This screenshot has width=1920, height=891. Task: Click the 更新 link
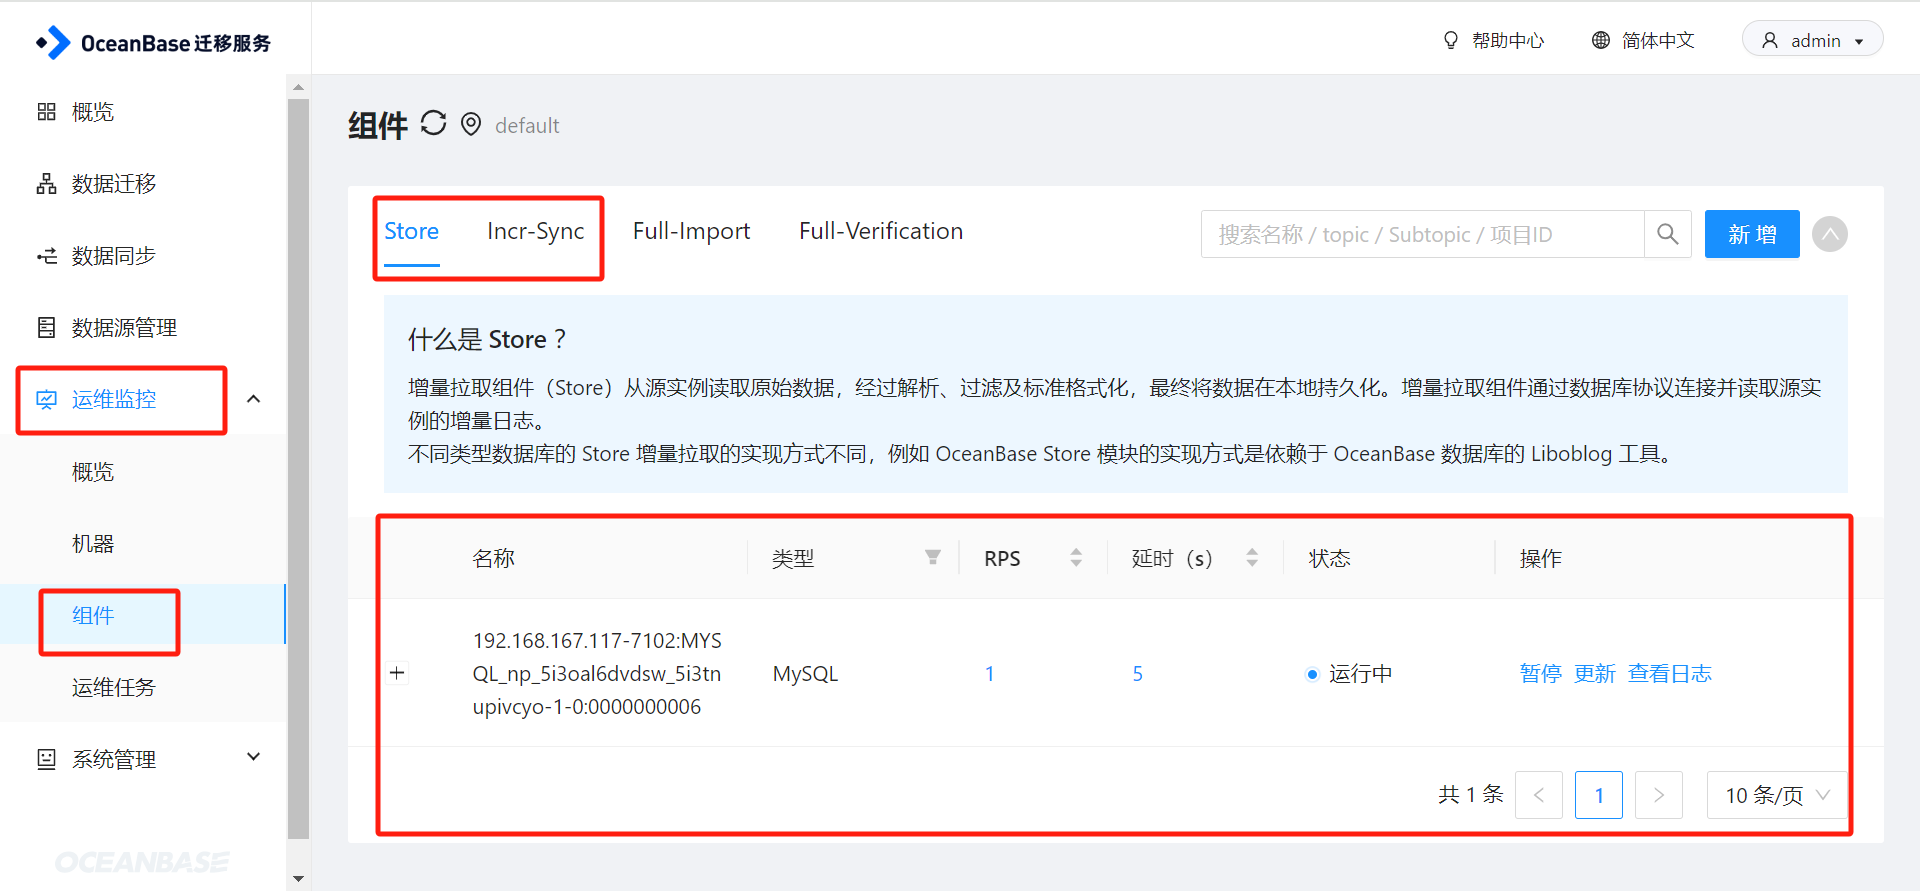(1594, 674)
